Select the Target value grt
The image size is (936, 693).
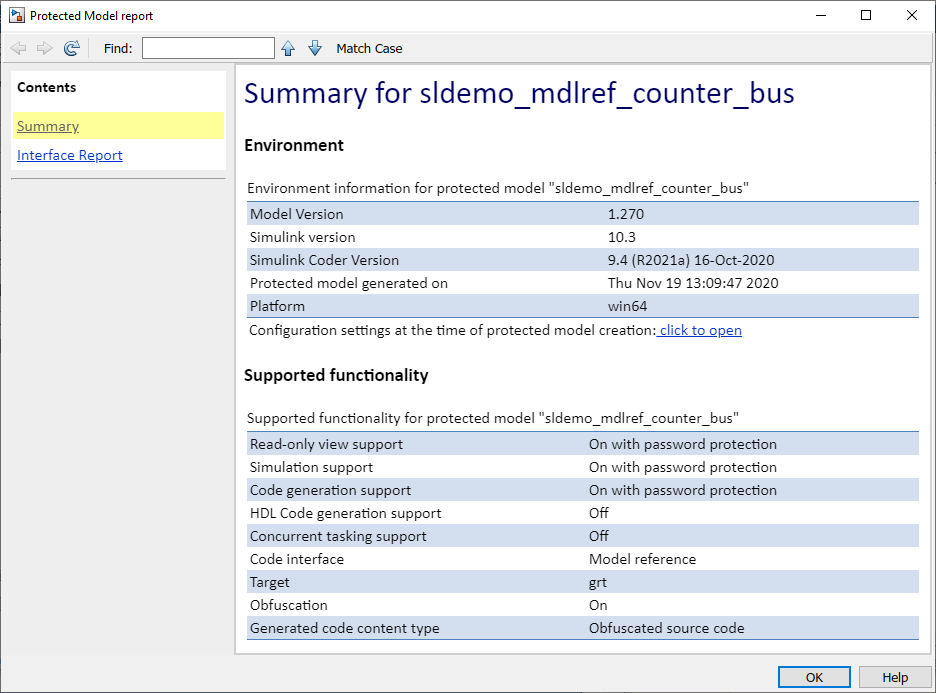tap(598, 583)
